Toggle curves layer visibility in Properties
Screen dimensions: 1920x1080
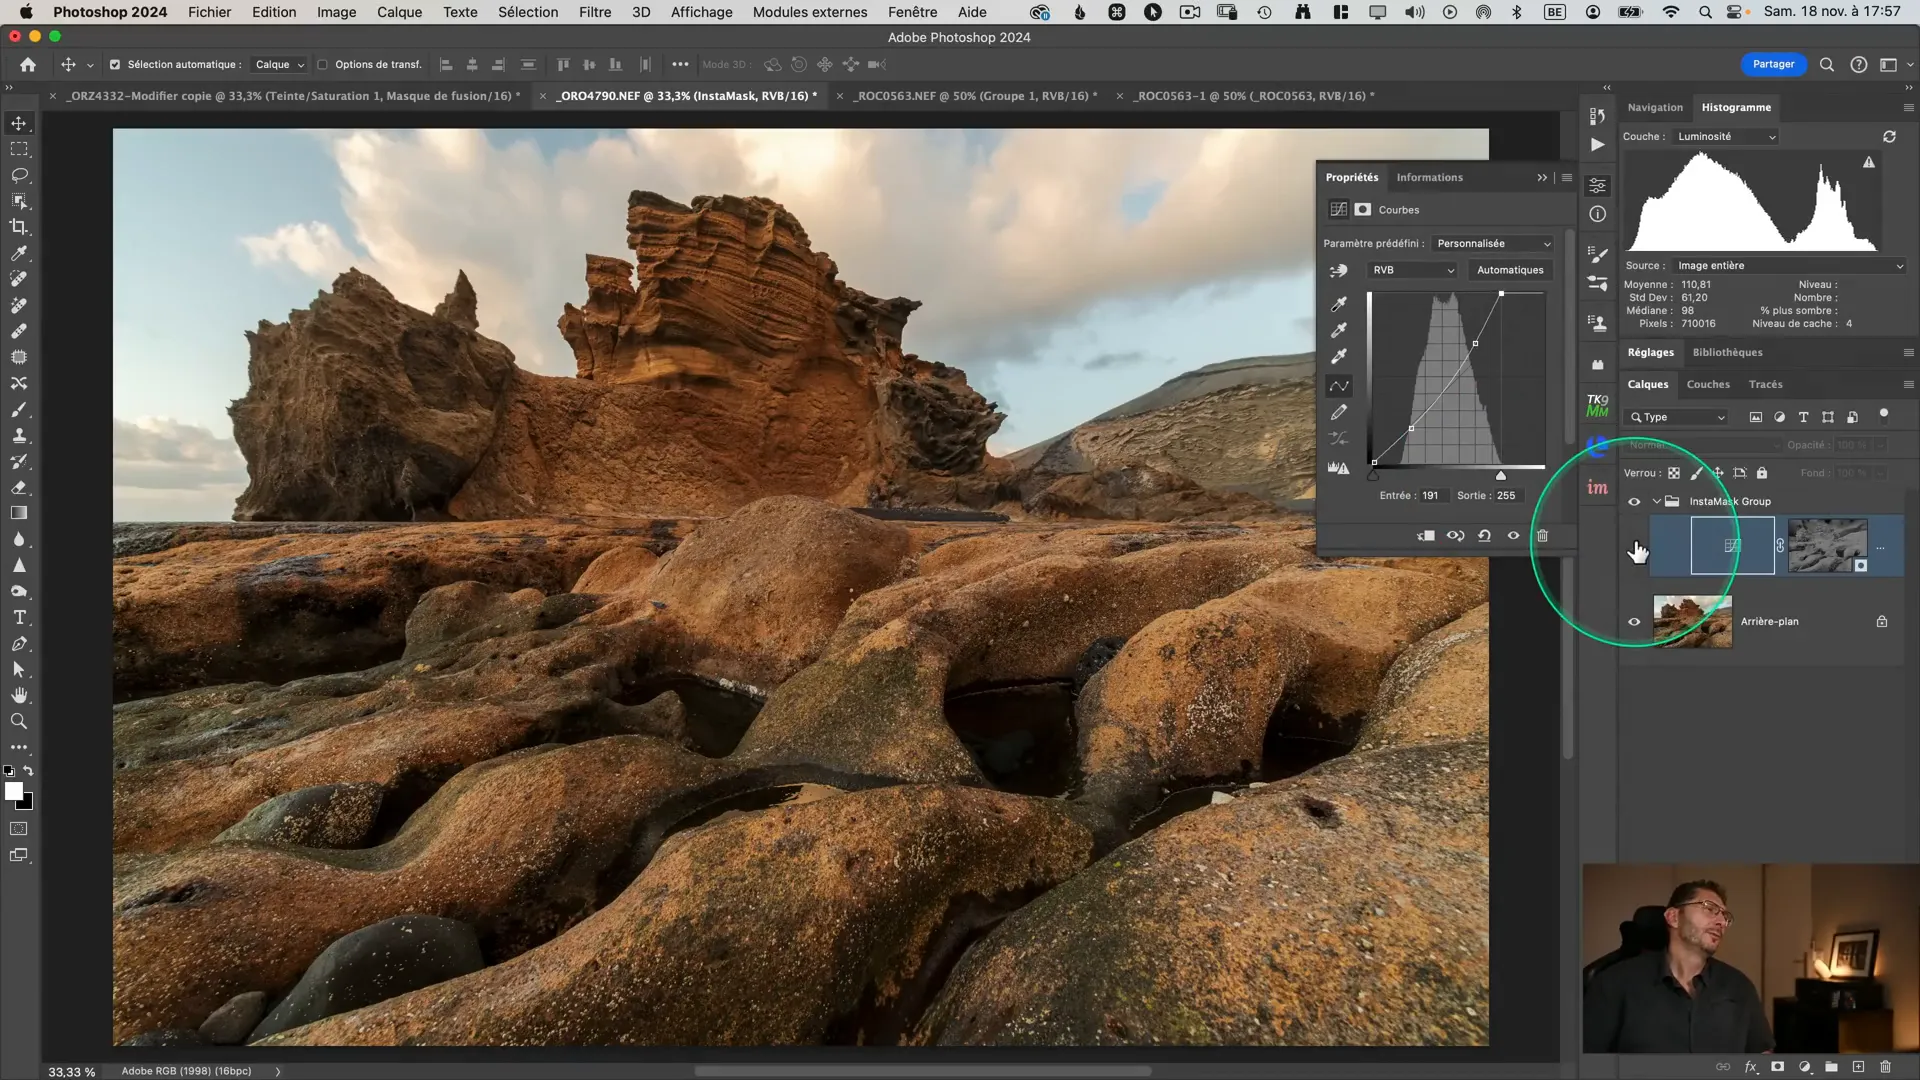[x=1514, y=536]
